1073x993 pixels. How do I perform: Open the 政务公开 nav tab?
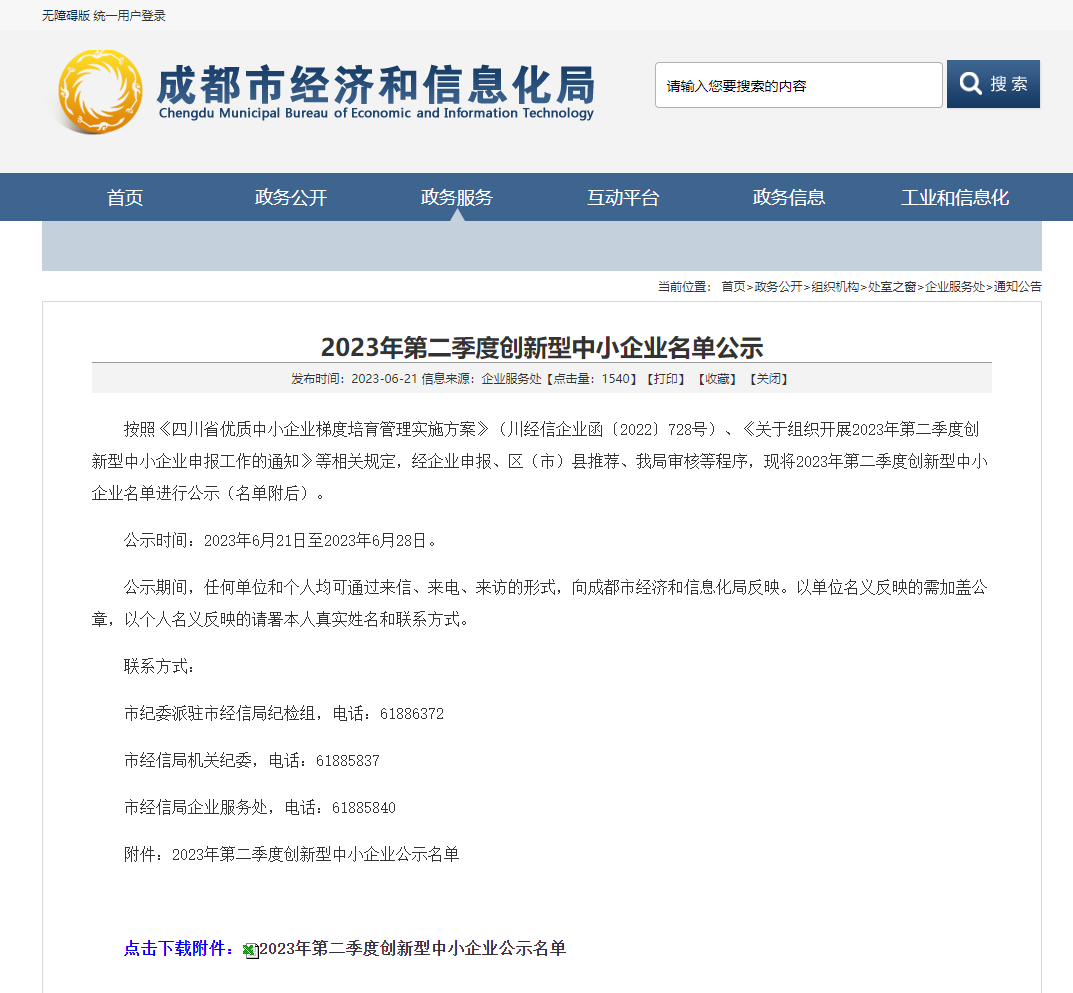click(291, 198)
